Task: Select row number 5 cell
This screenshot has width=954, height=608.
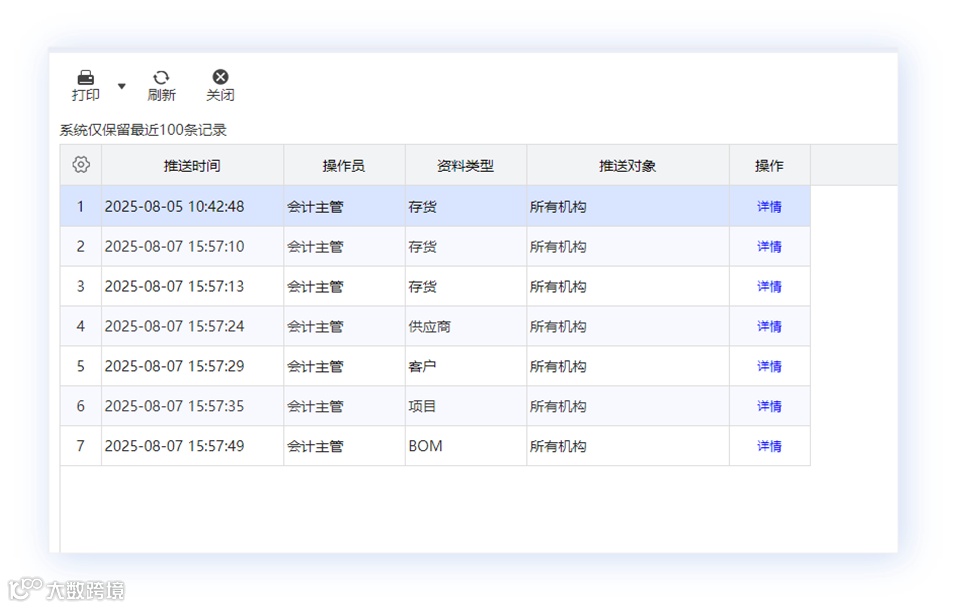Action: [80, 366]
